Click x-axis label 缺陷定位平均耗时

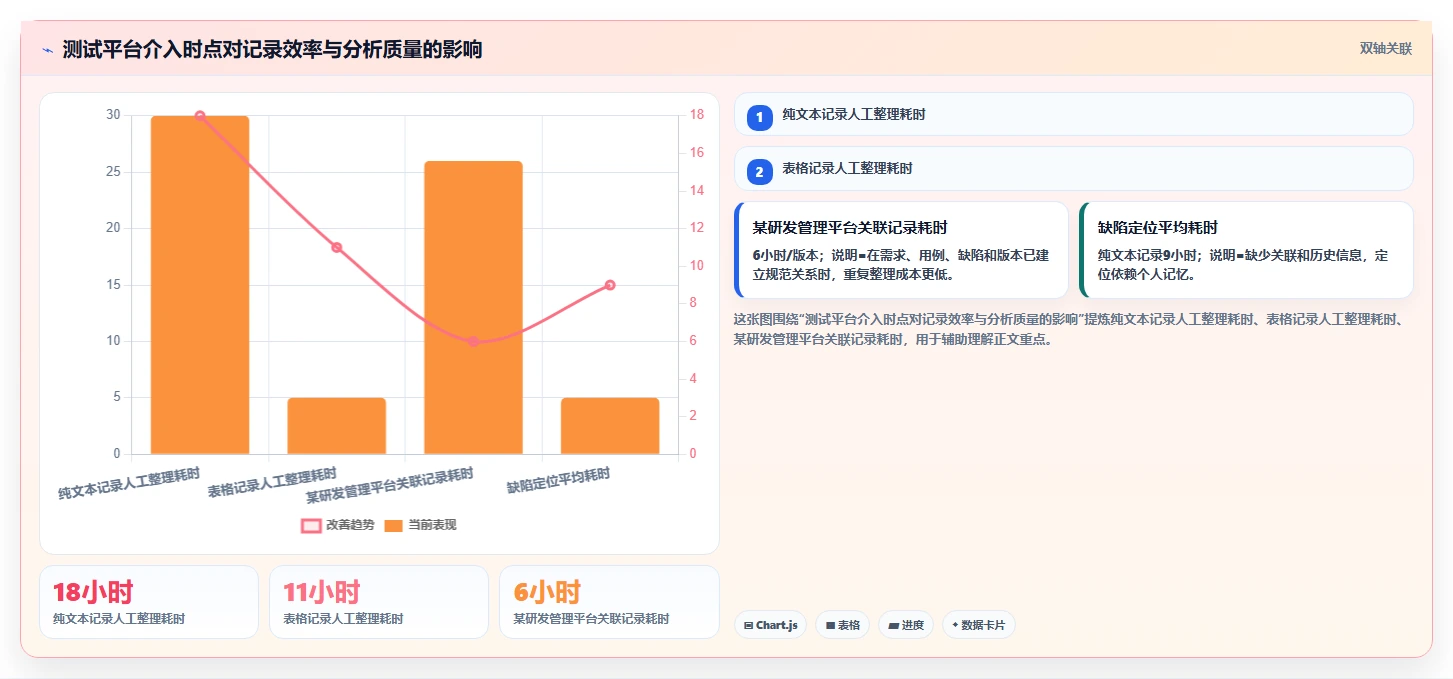click(558, 480)
